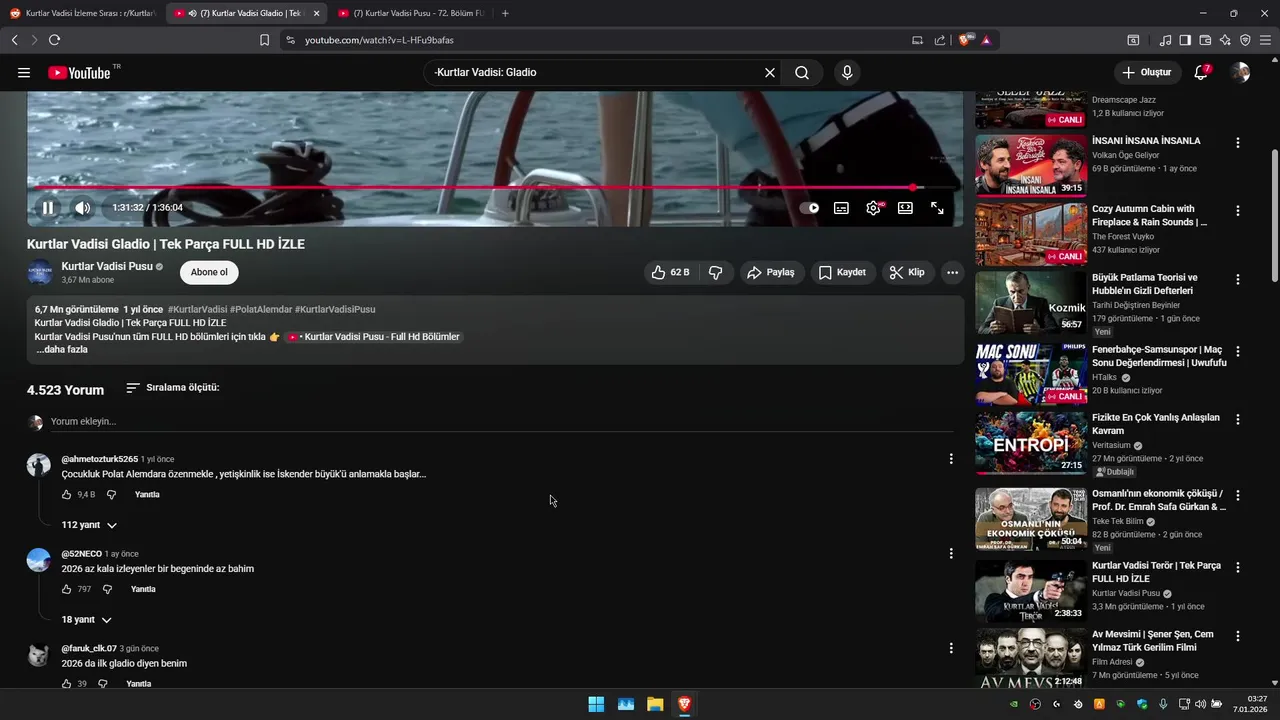This screenshot has height=720, width=1280.
Task: Like the @ahmetozturk5265 comment
Action: [67, 495]
